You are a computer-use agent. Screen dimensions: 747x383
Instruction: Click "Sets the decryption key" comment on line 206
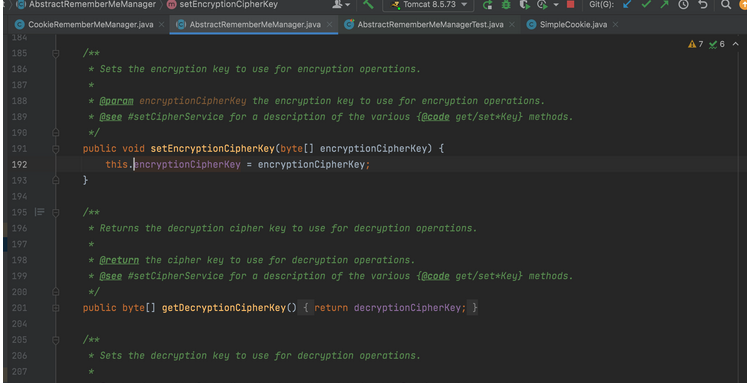click(255, 355)
